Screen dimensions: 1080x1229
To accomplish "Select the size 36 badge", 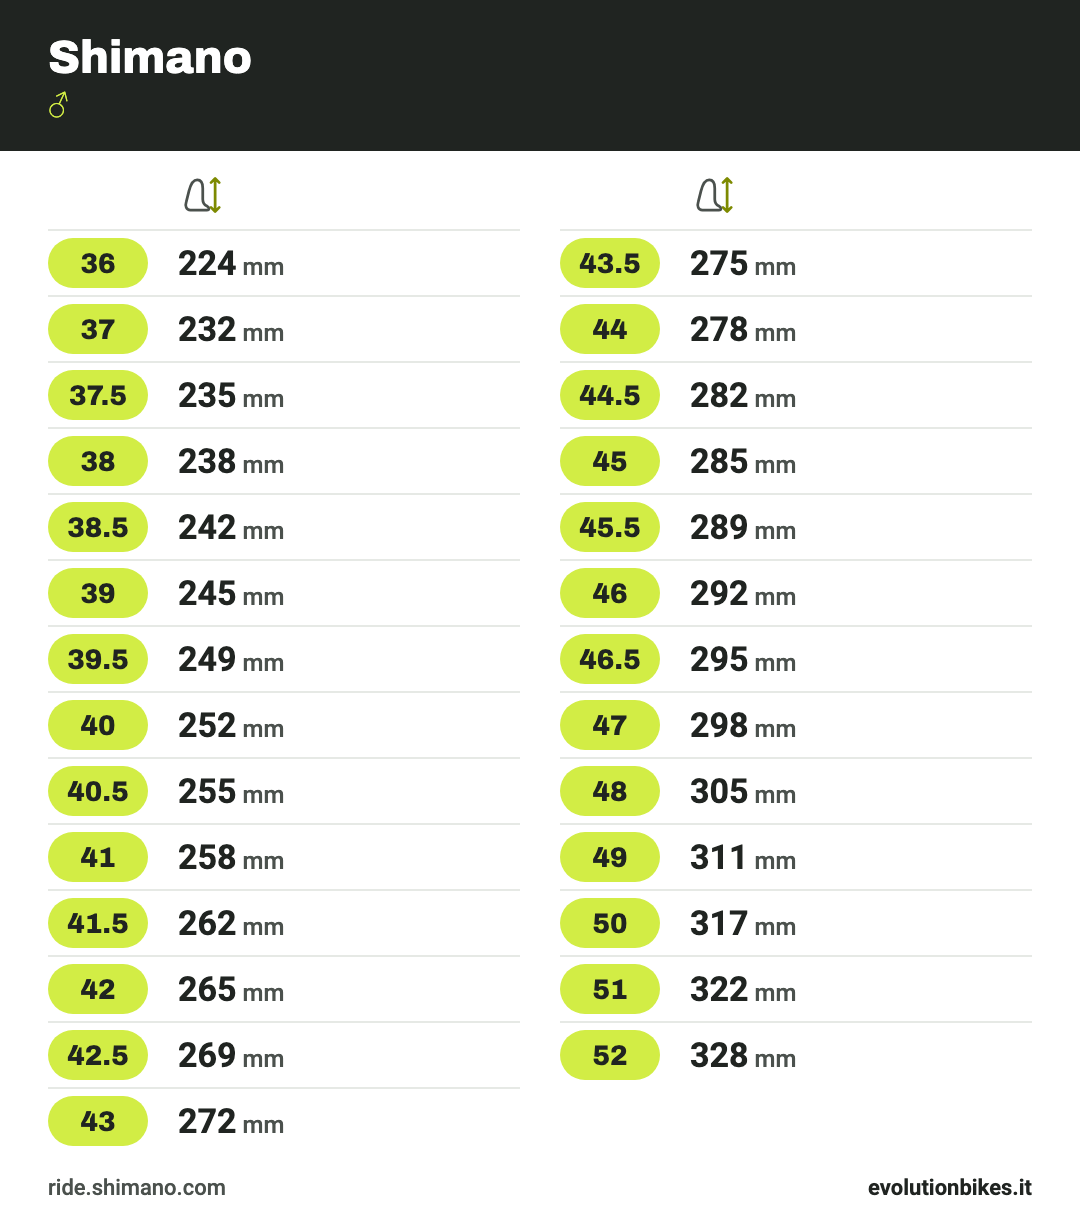I will coord(98,263).
